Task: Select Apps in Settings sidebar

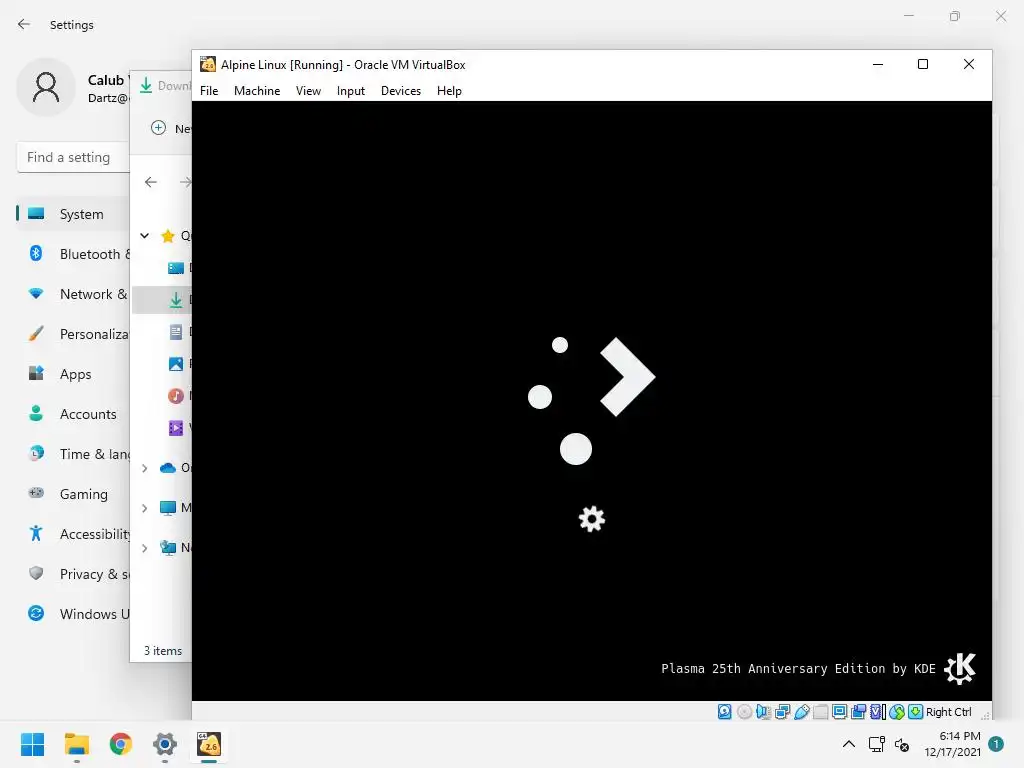Action: click(73, 374)
